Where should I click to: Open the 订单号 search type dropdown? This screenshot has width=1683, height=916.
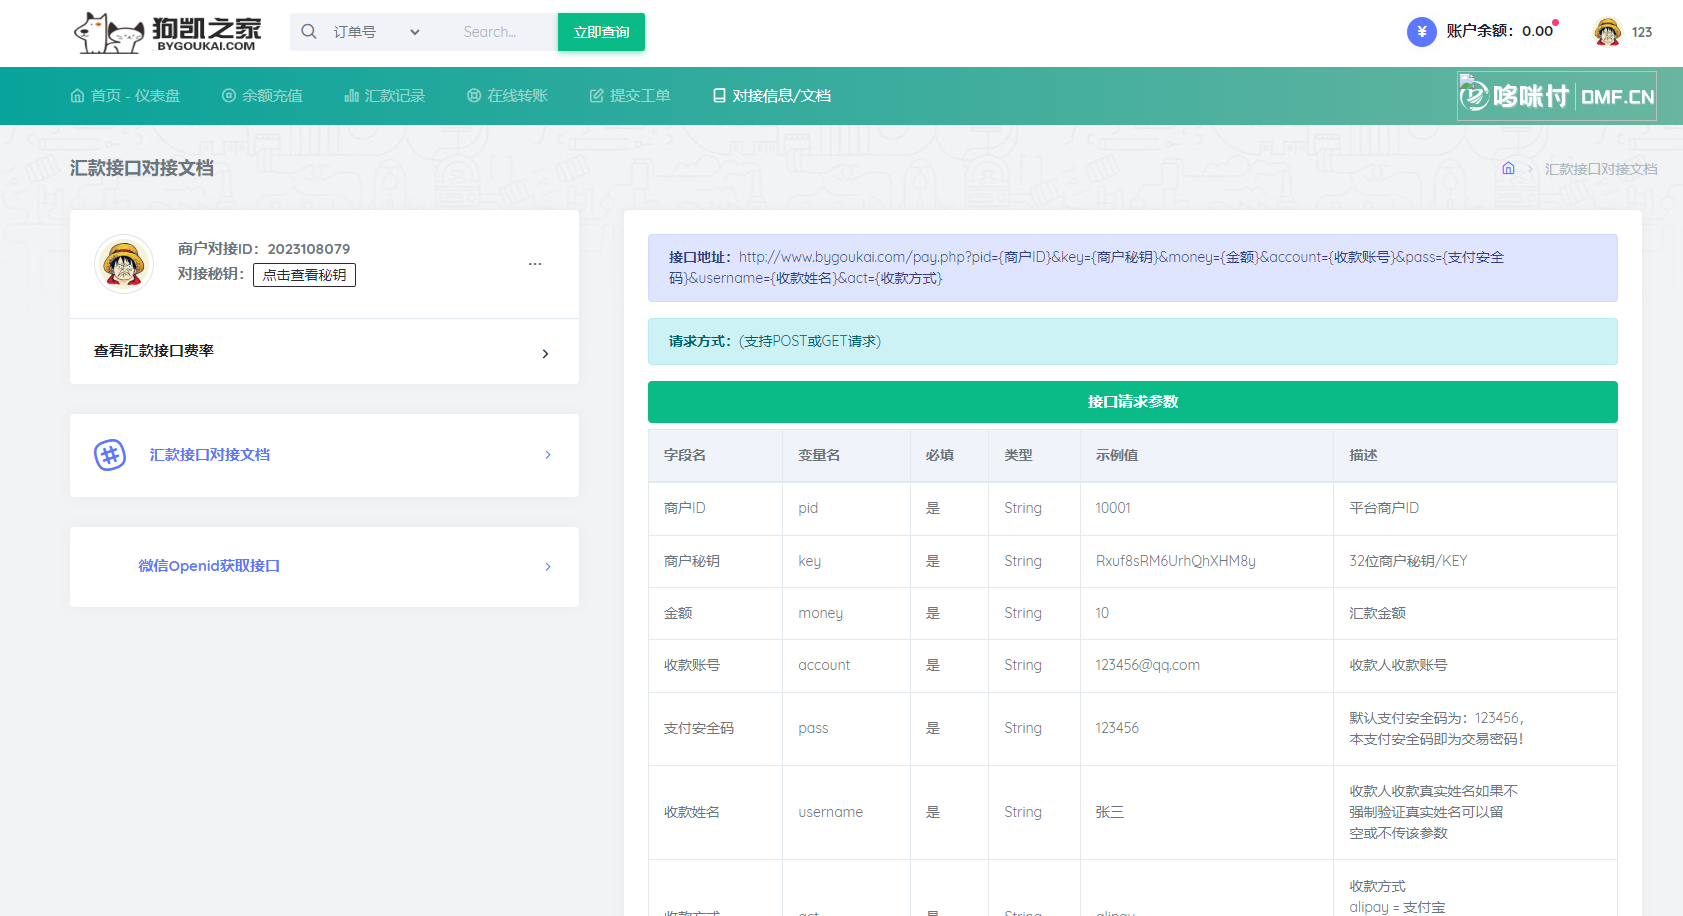click(x=377, y=32)
